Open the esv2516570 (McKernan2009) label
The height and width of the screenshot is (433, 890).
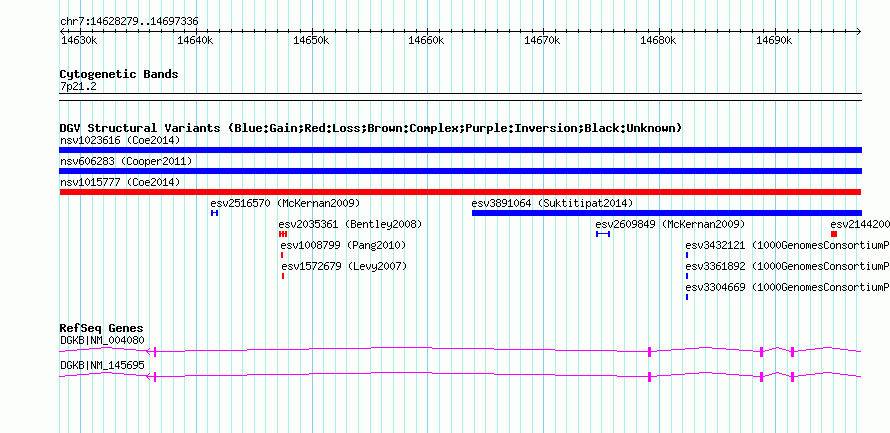[x=285, y=203]
